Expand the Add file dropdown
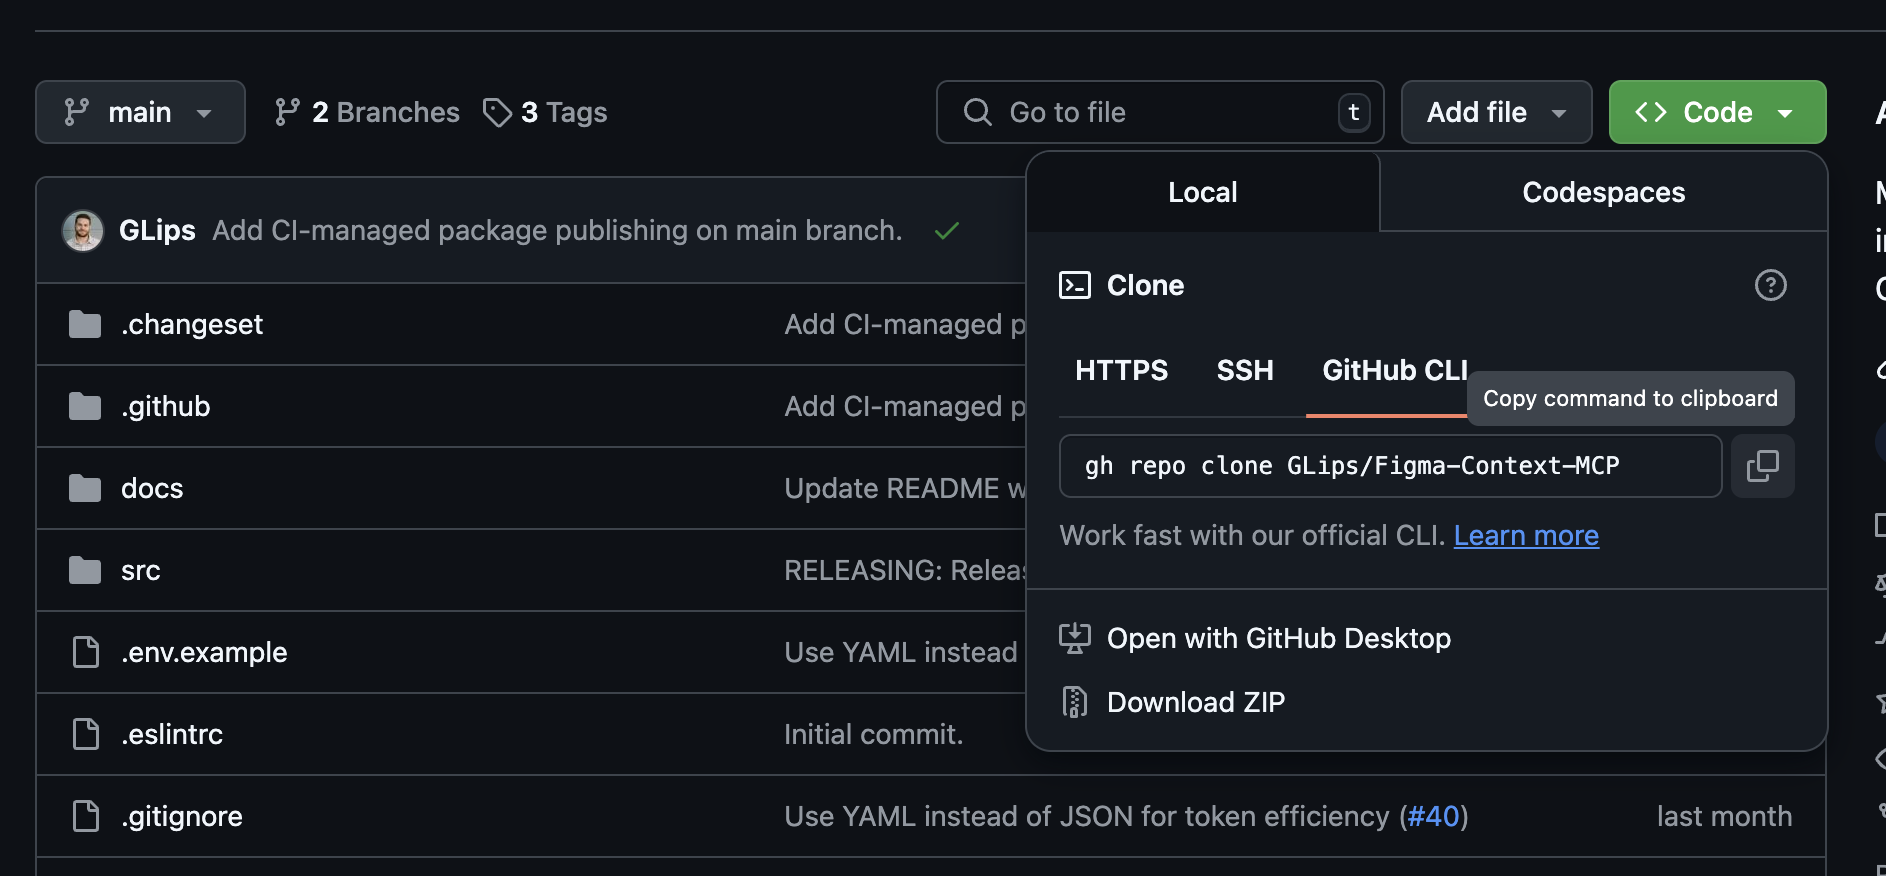The image size is (1886, 876). coord(1495,112)
